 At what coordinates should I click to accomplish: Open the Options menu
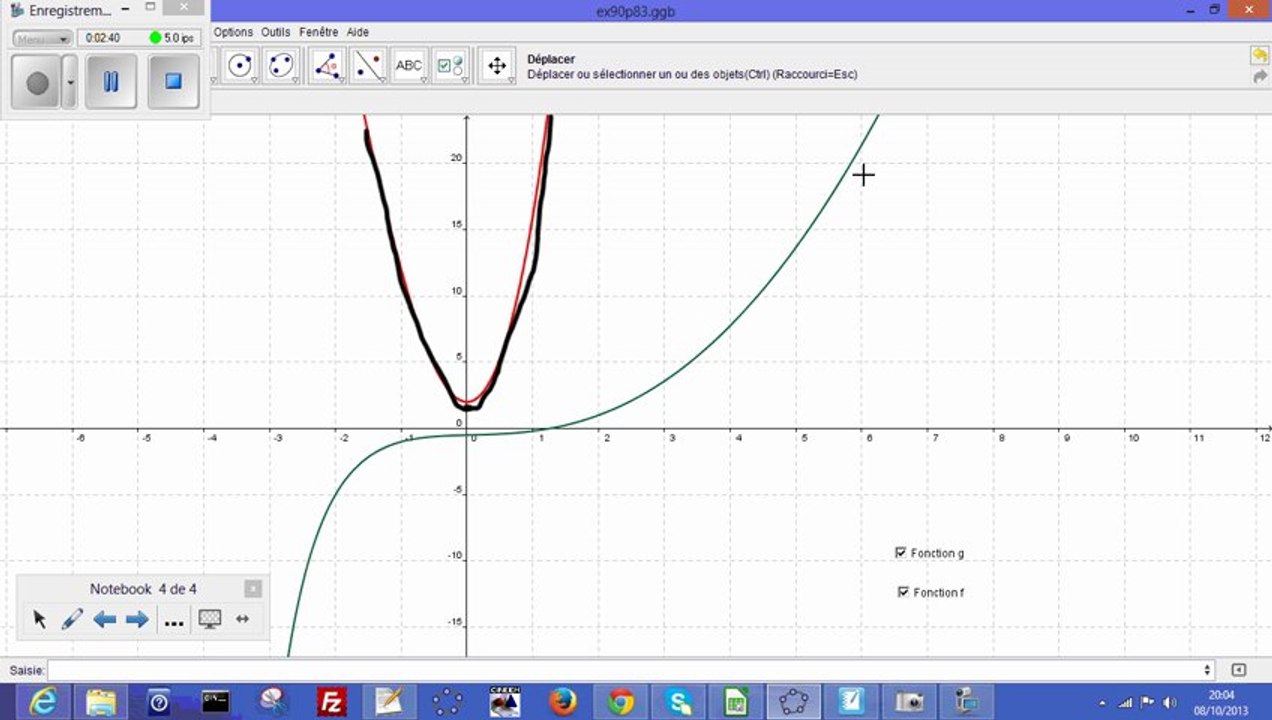click(x=233, y=32)
